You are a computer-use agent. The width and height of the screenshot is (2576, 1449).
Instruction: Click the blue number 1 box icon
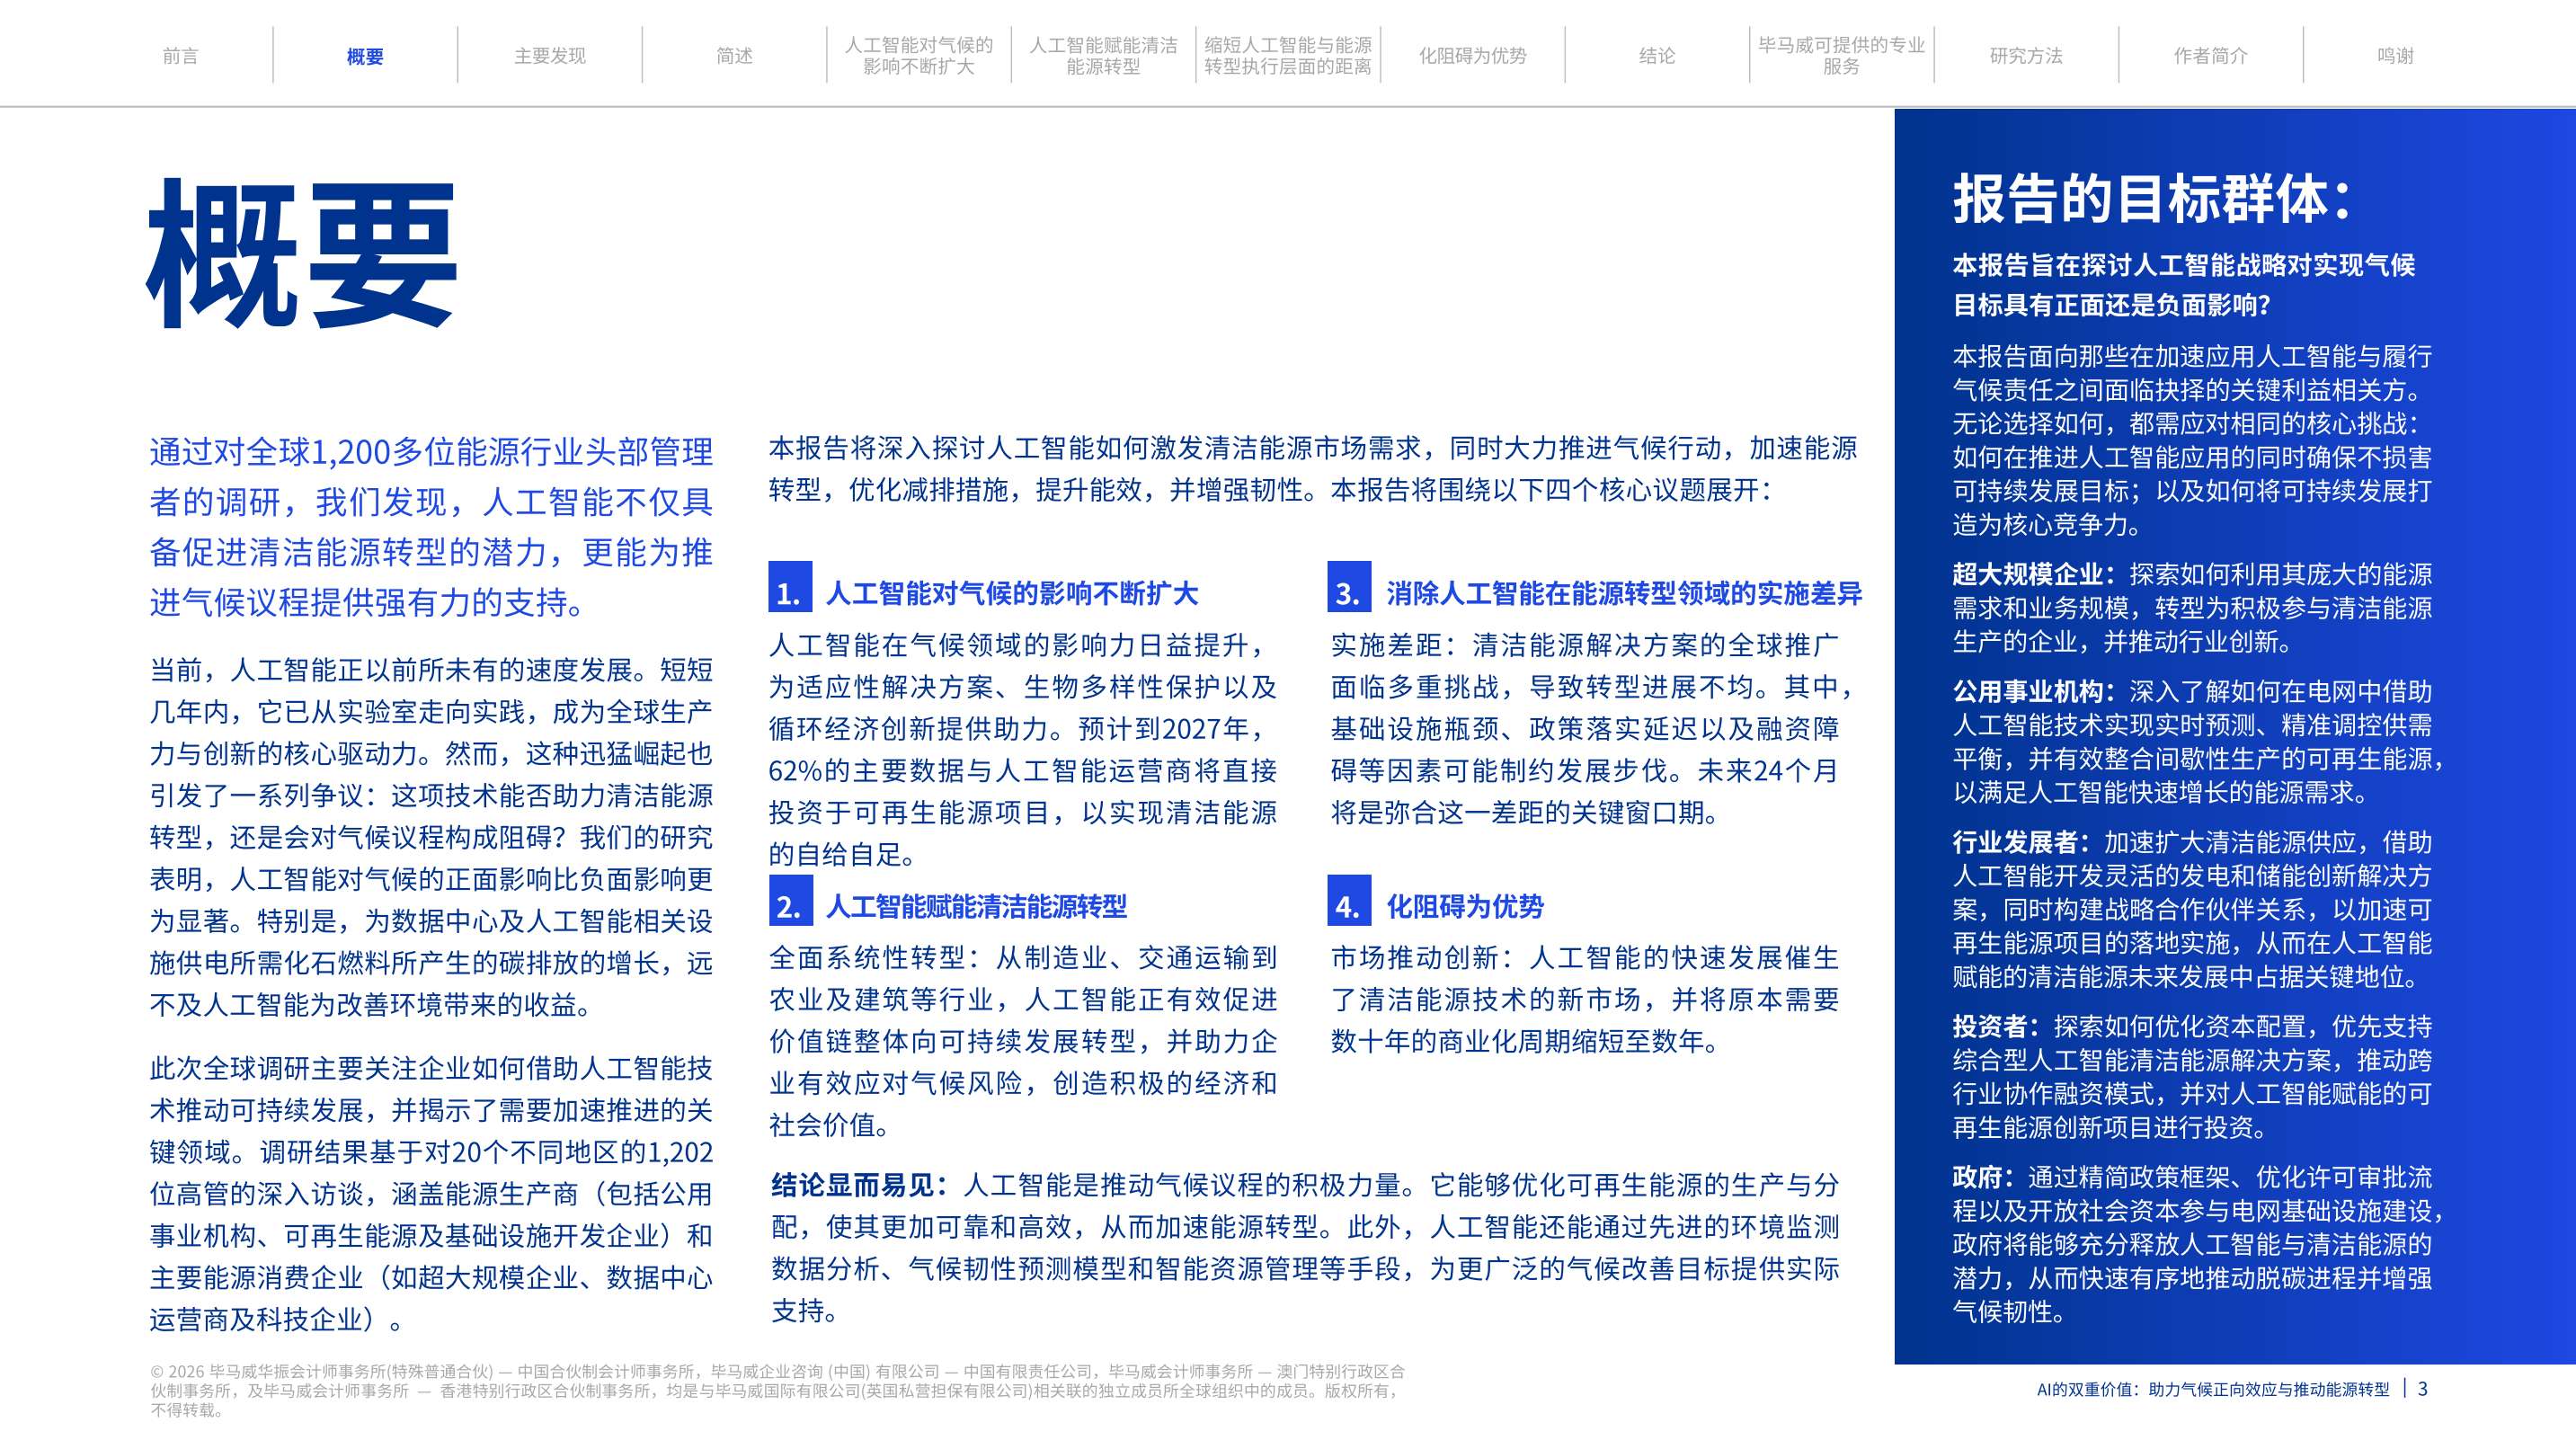[x=789, y=588]
